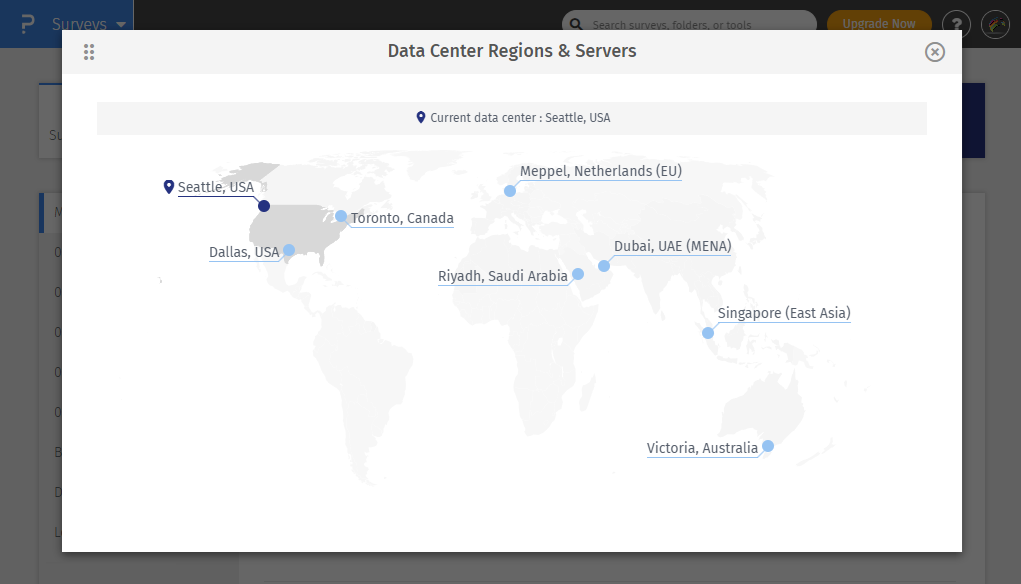The image size is (1021, 584).
Task: Click the map pin beside Seattle label
Action: [x=169, y=187]
